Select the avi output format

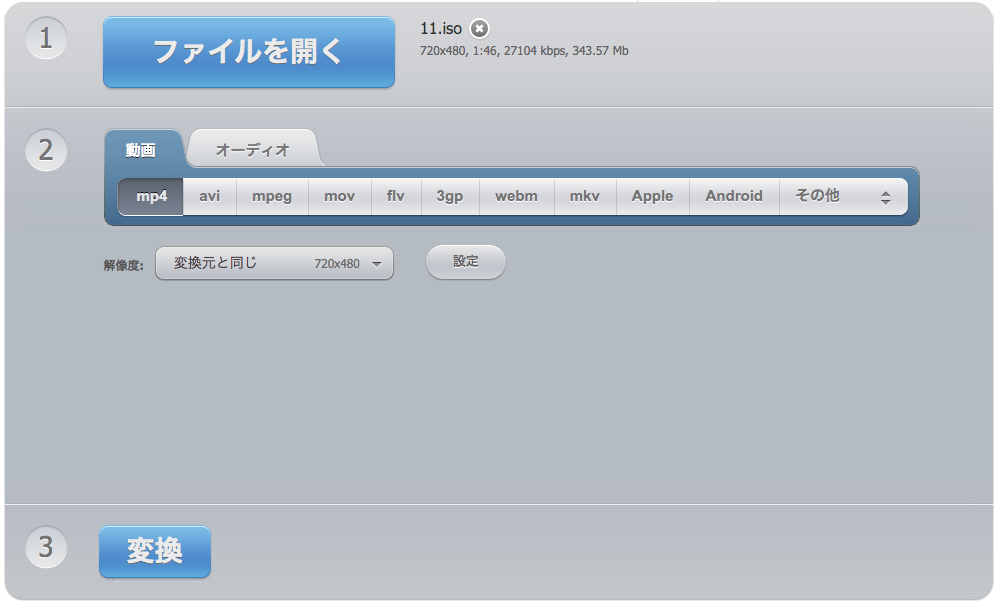(209, 197)
